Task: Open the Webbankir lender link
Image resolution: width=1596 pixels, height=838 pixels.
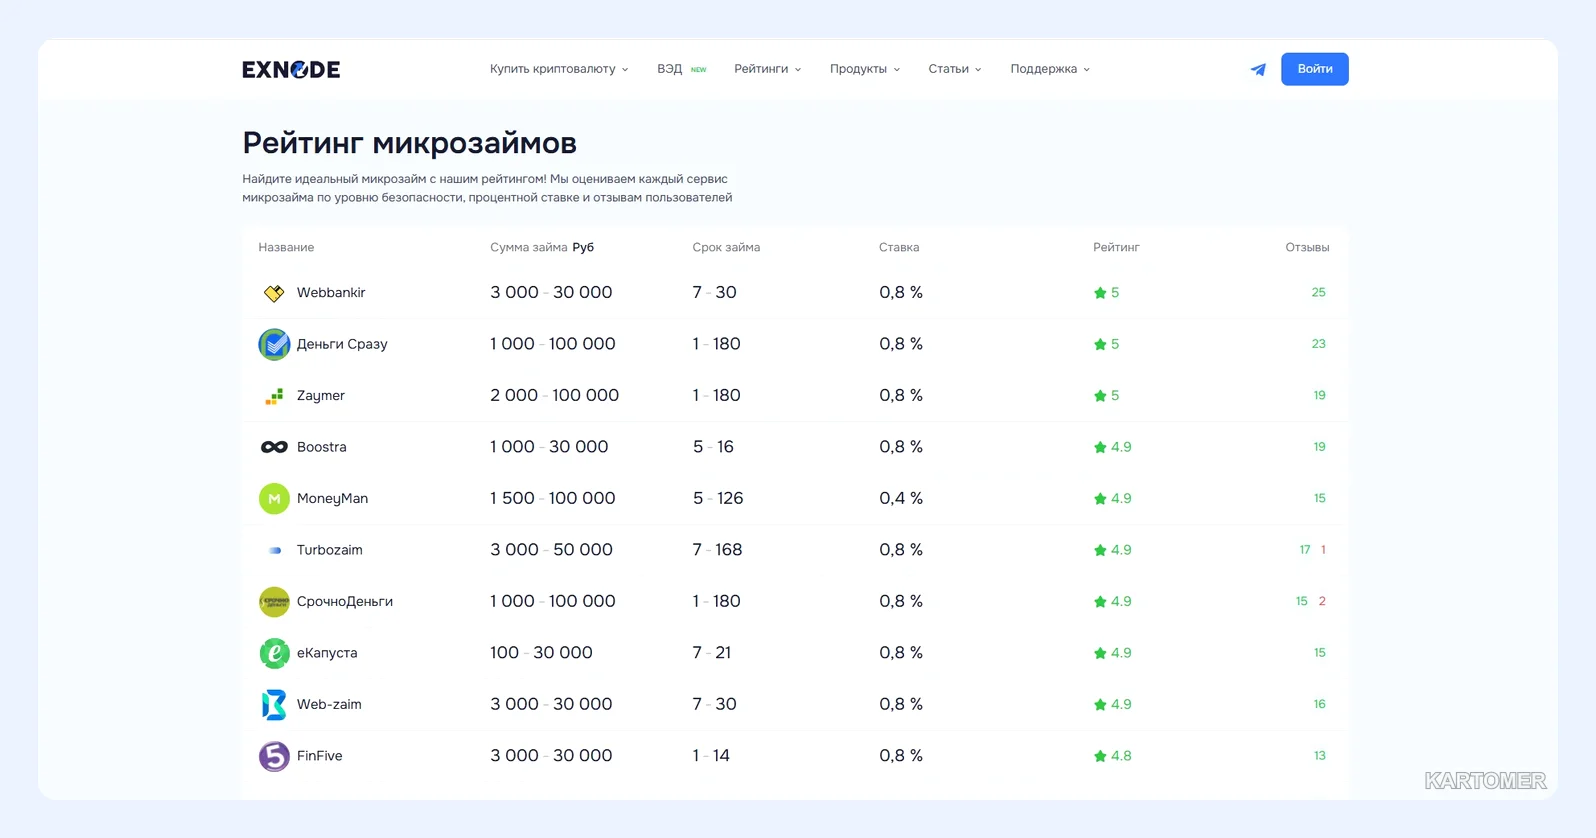Action: coord(331,293)
